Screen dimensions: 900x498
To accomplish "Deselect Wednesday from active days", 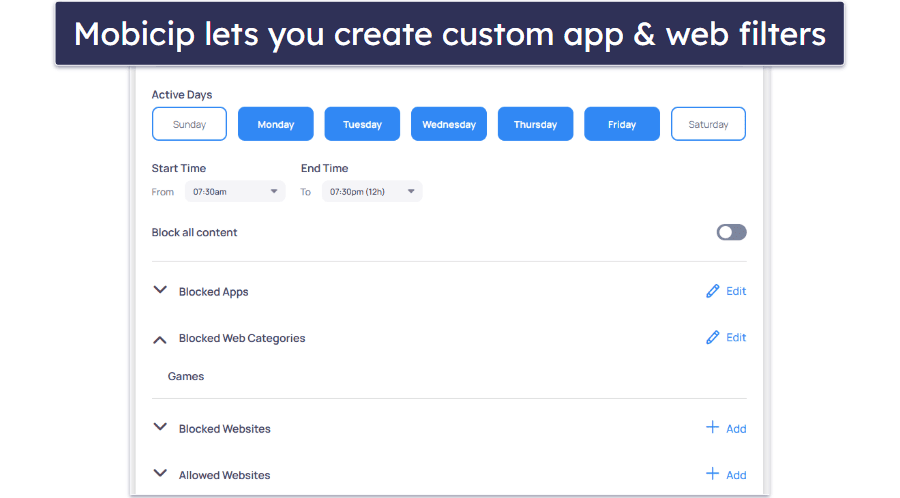I will click(x=449, y=124).
